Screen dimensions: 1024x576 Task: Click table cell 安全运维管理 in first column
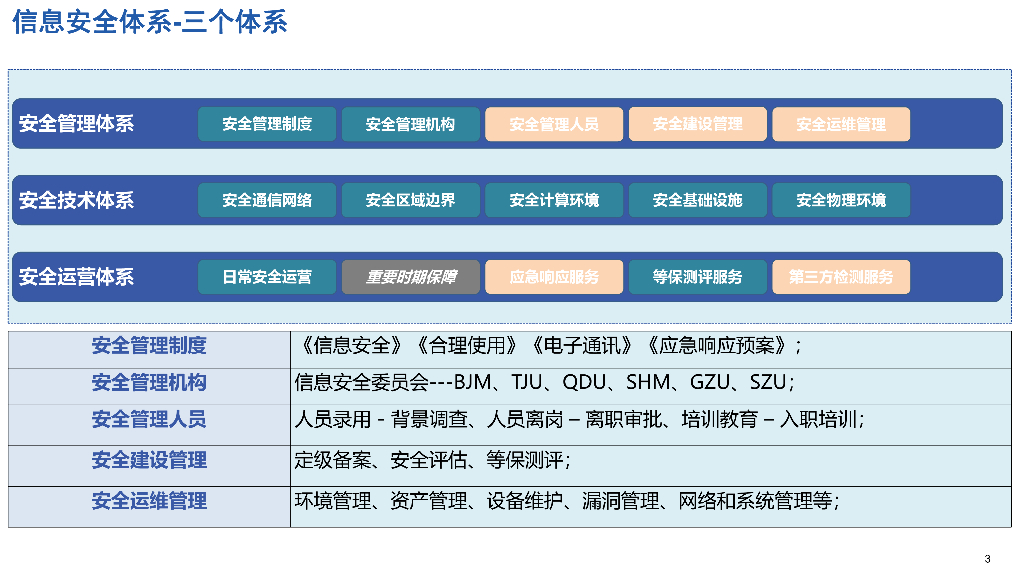point(150,507)
